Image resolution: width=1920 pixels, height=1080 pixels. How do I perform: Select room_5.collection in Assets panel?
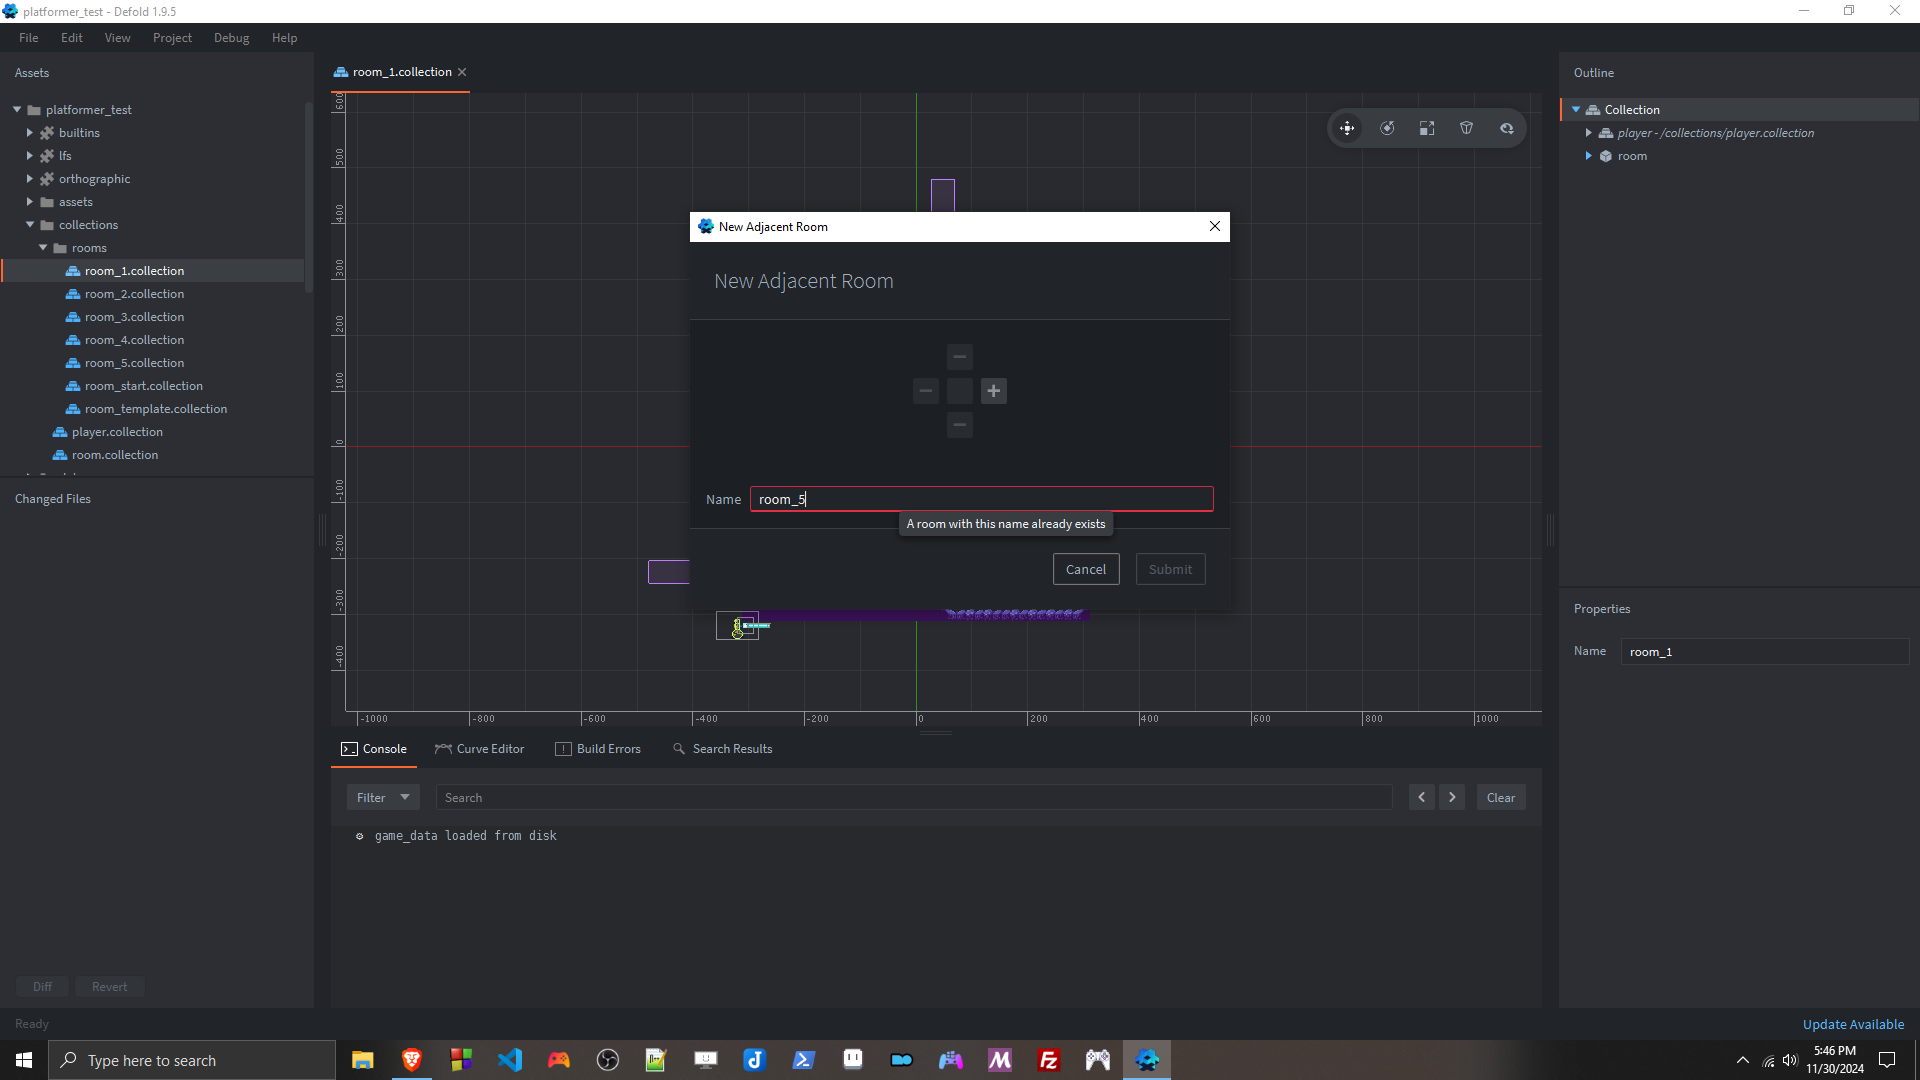click(135, 363)
